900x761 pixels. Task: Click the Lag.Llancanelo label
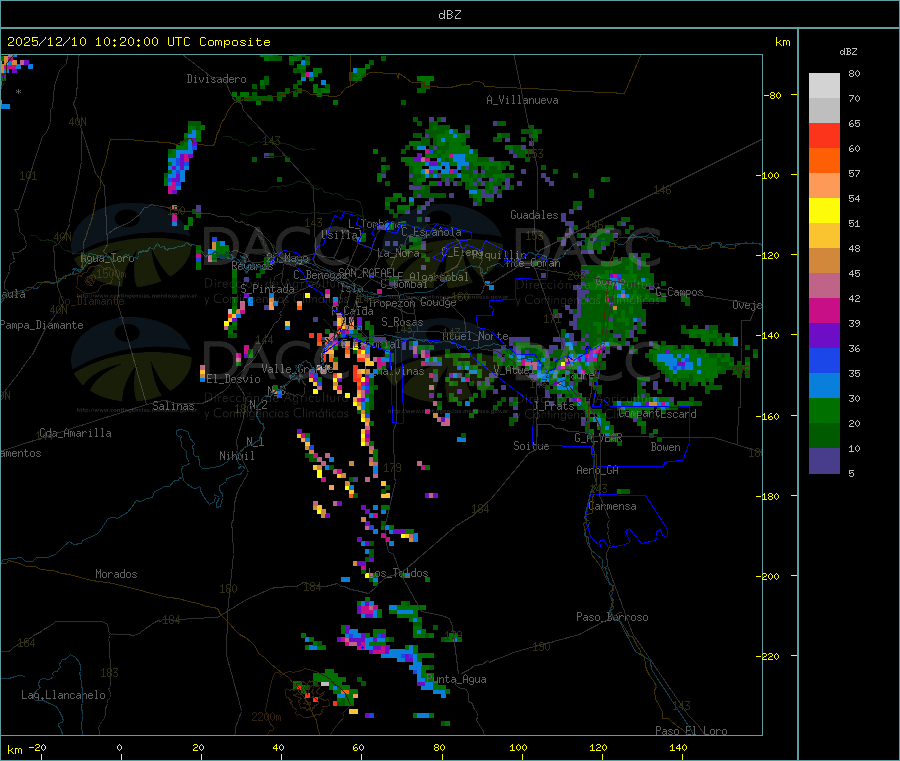tap(64, 695)
